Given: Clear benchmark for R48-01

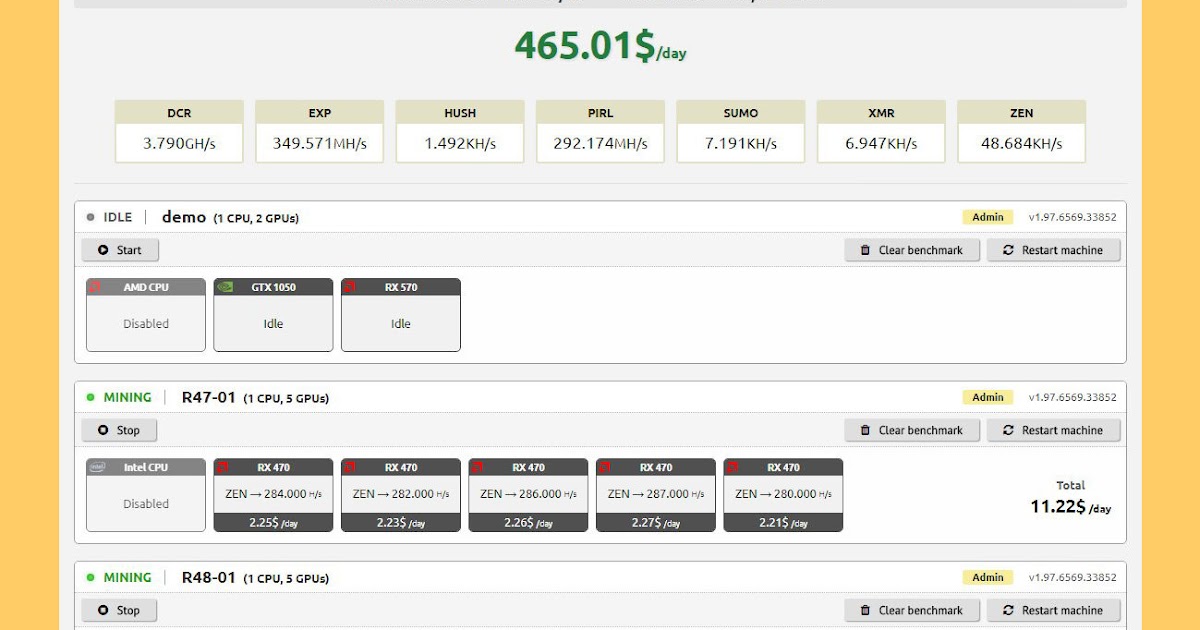Looking at the screenshot, I should coord(911,610).
